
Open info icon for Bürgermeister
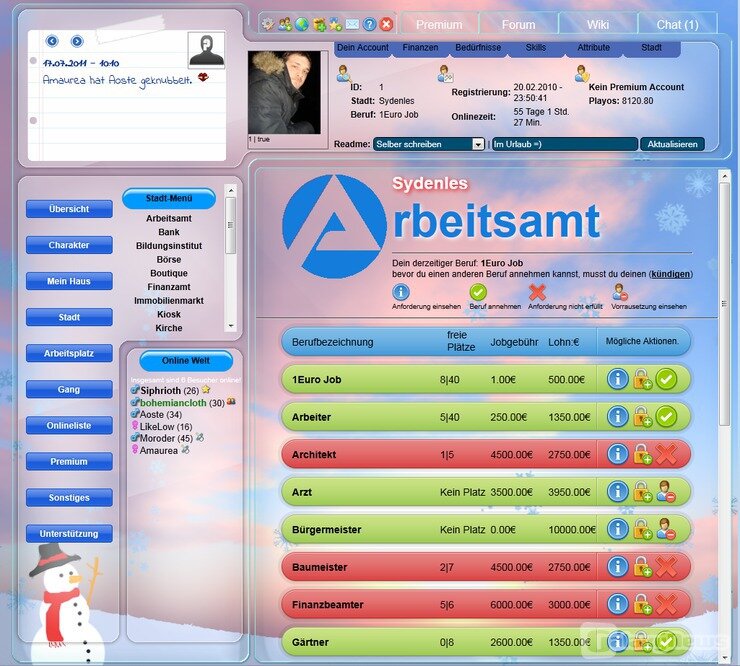[617, 529]
